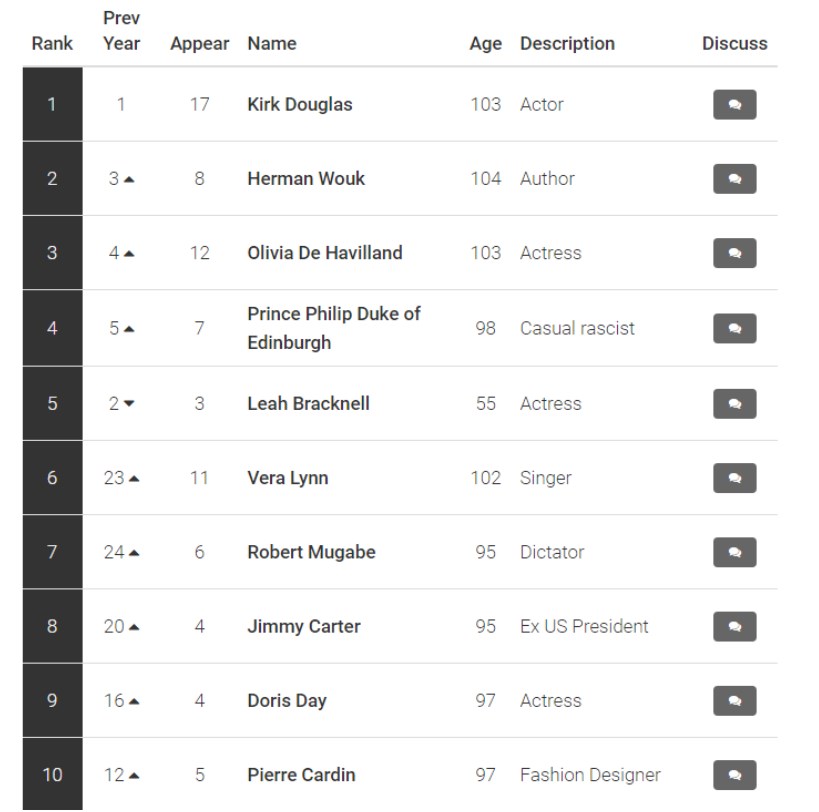
Task: Select the name Vera Lynn
Action: tap(288, 478)
